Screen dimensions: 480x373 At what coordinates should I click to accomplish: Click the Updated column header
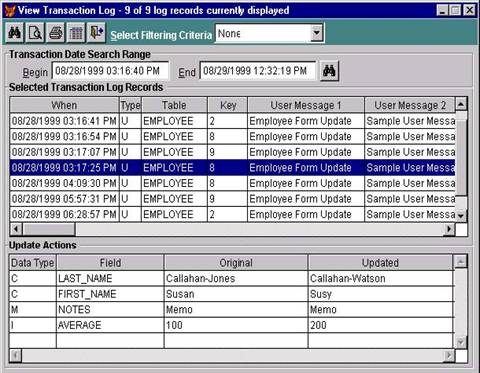click(x=380, y=263)
